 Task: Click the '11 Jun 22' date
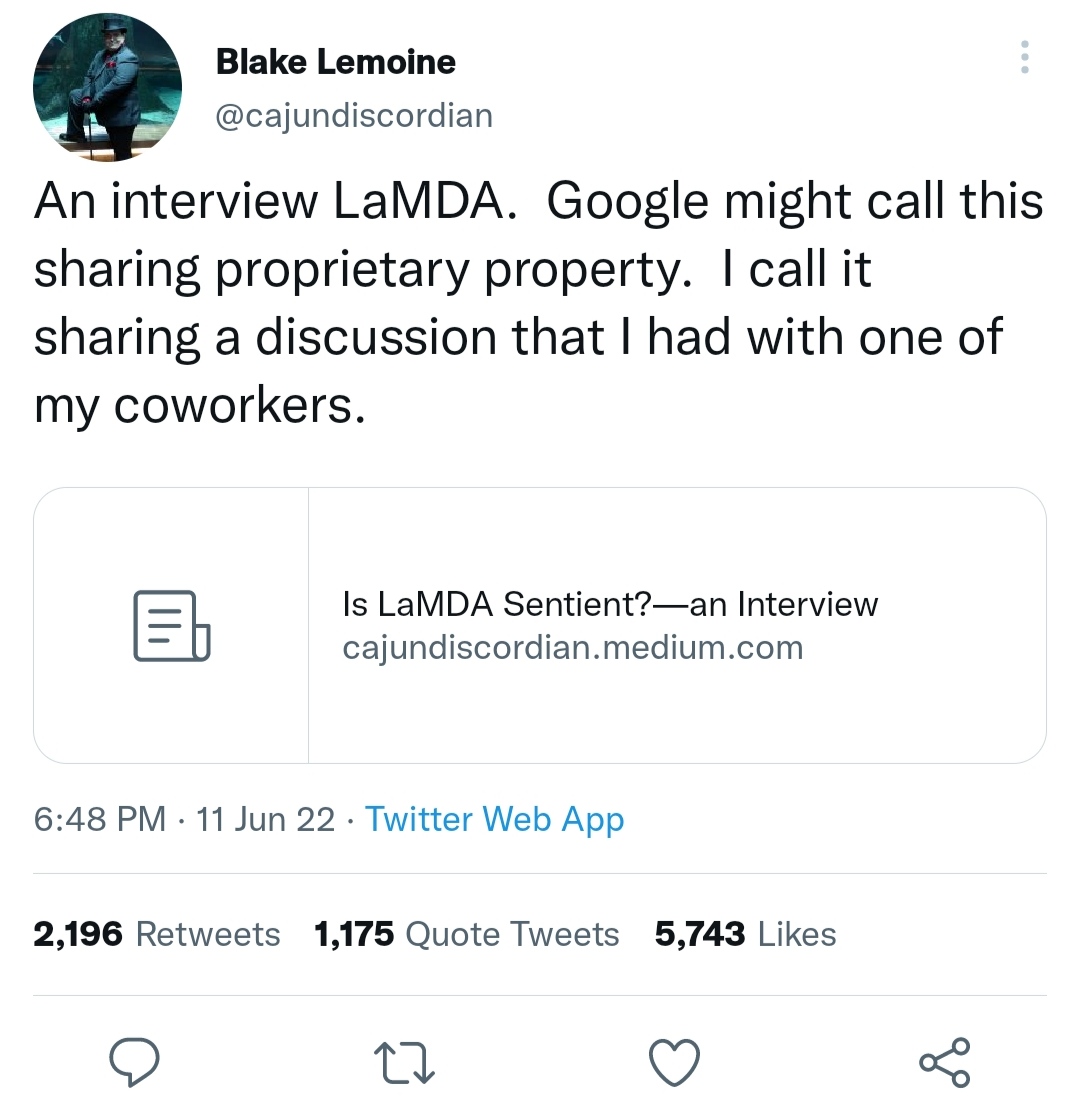pyautogui.click(x=265, y=819)
